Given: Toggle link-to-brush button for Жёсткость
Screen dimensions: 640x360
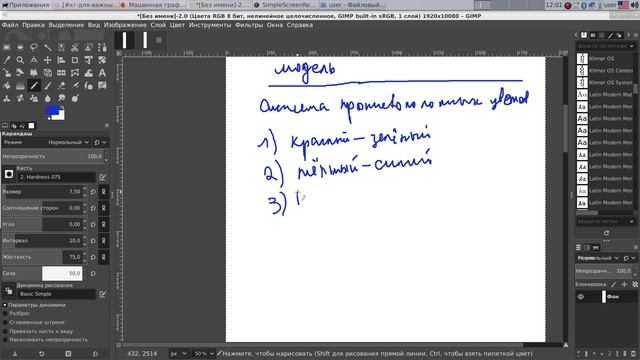Looking at the screenshot, I should click(103, 257).
